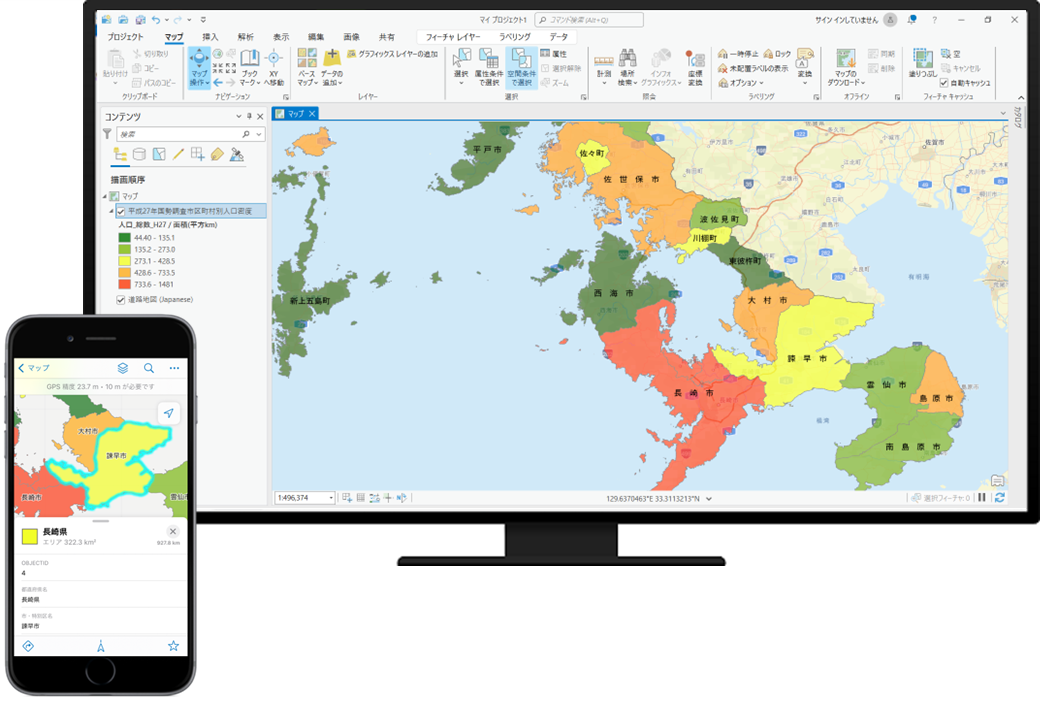Toggle visibility of 平成27年国勢調査 layer
The image size is (1040, 701).
(x=121, y=211)
